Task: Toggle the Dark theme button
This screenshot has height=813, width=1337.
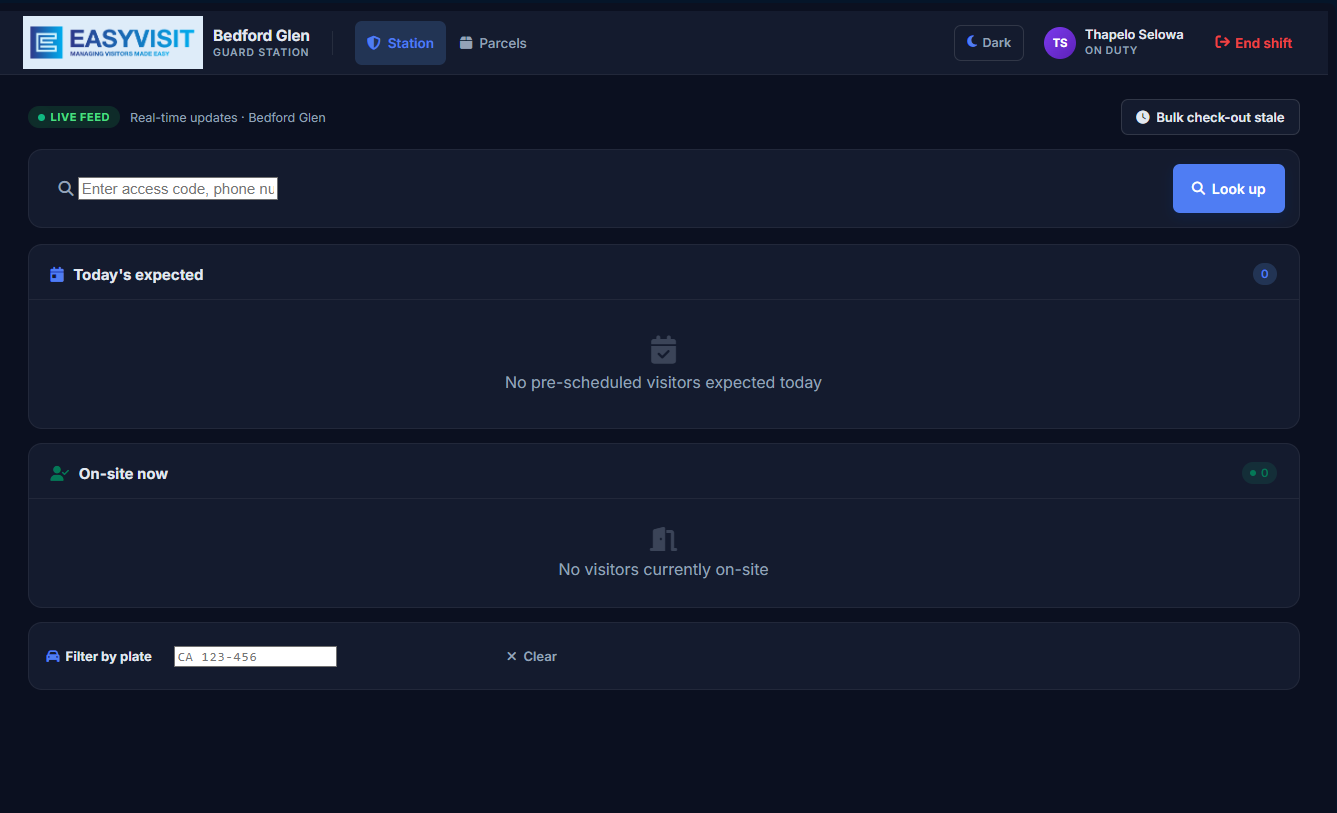Action: (989, 43)
